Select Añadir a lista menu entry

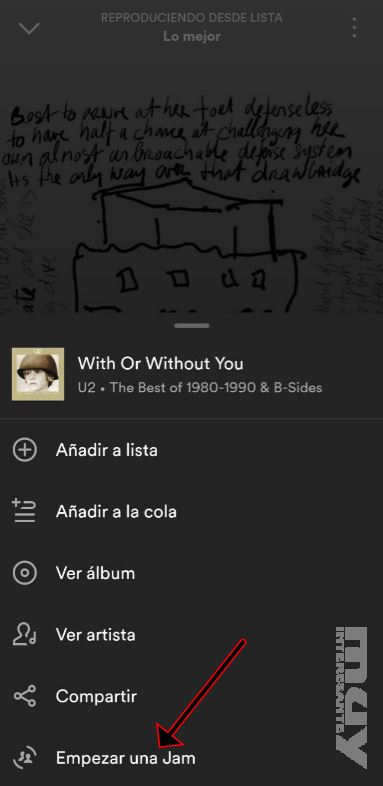[x=192, y=450]
